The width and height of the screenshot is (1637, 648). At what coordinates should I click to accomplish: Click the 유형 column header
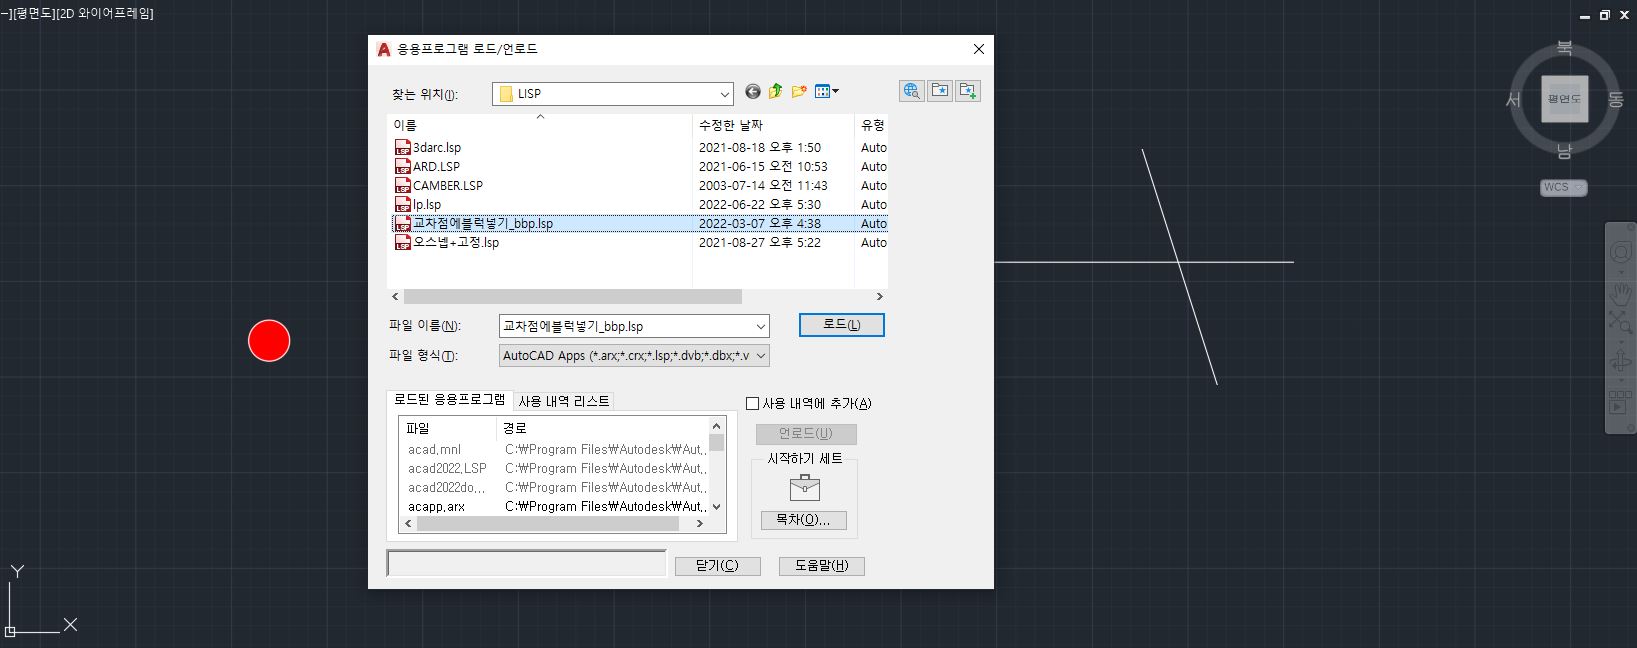pos(872,125)
